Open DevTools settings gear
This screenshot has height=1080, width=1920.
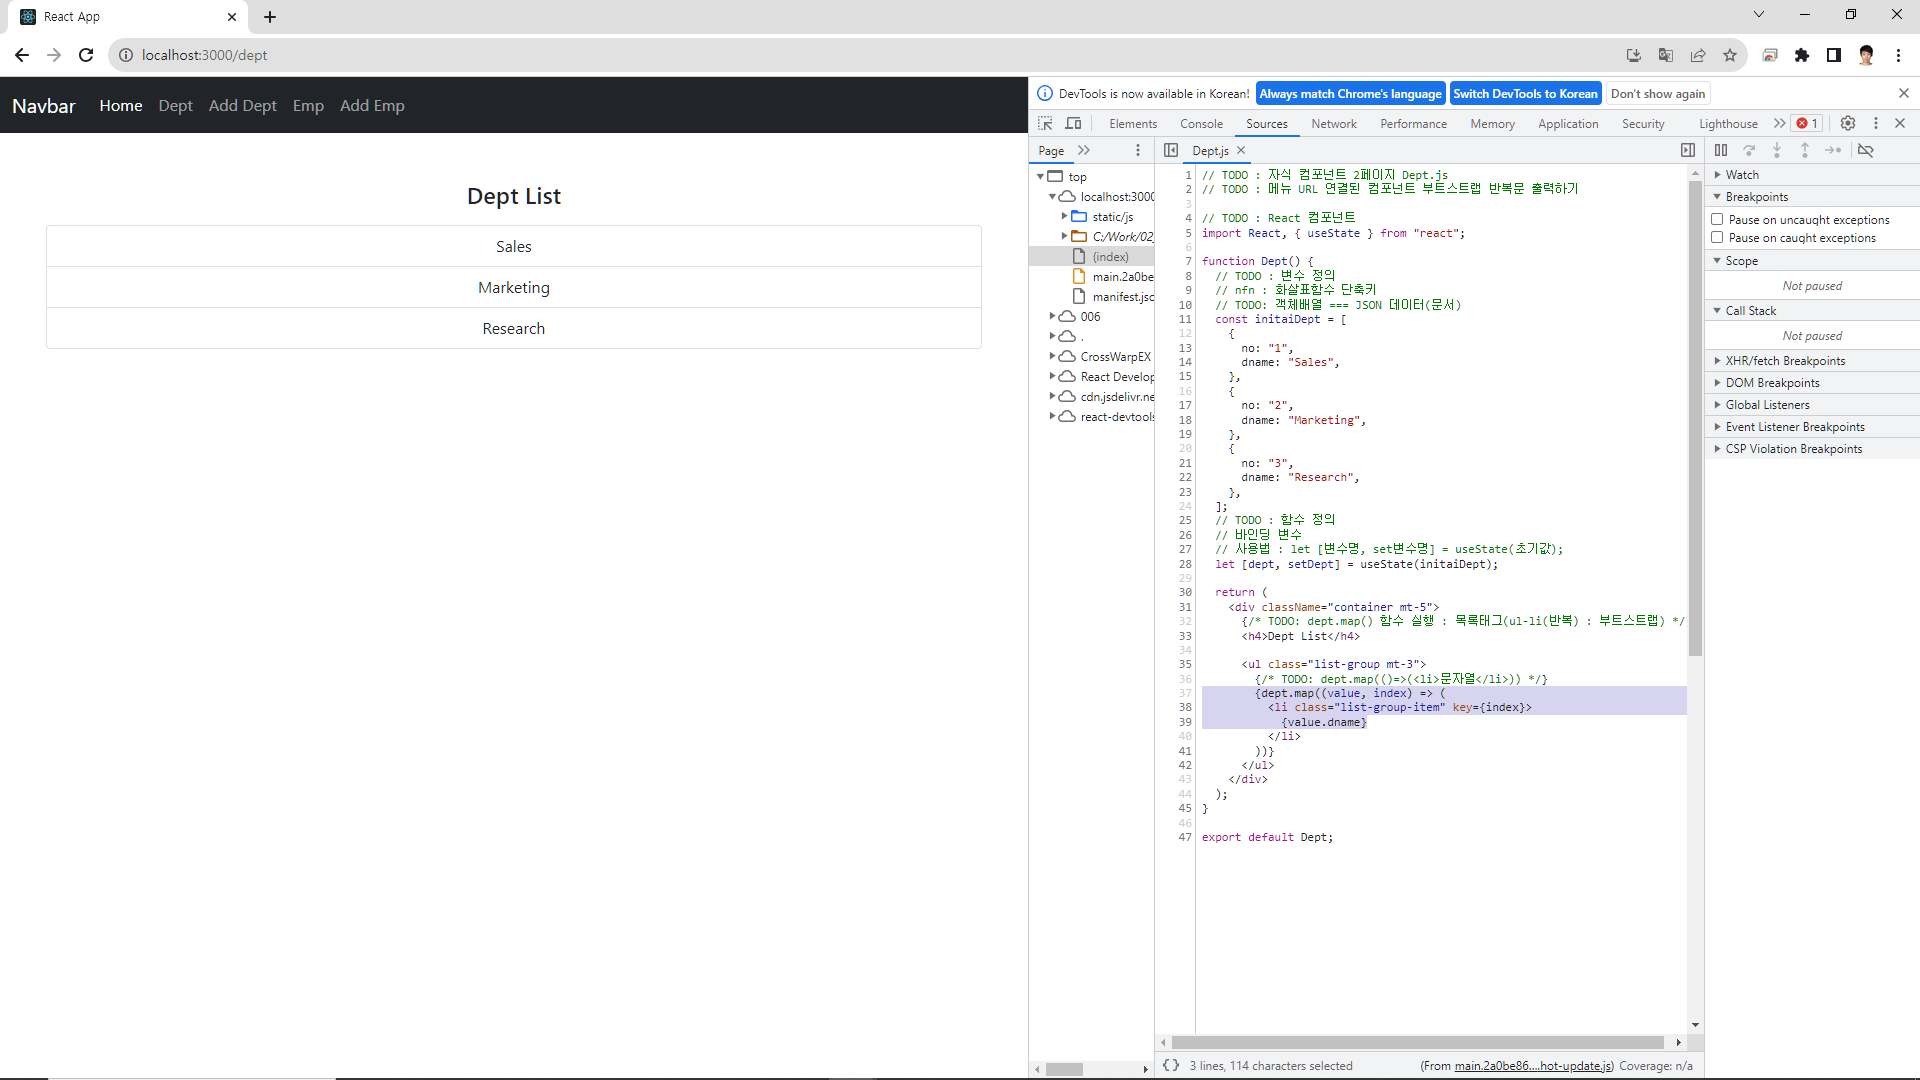(x=1848, y=123)
